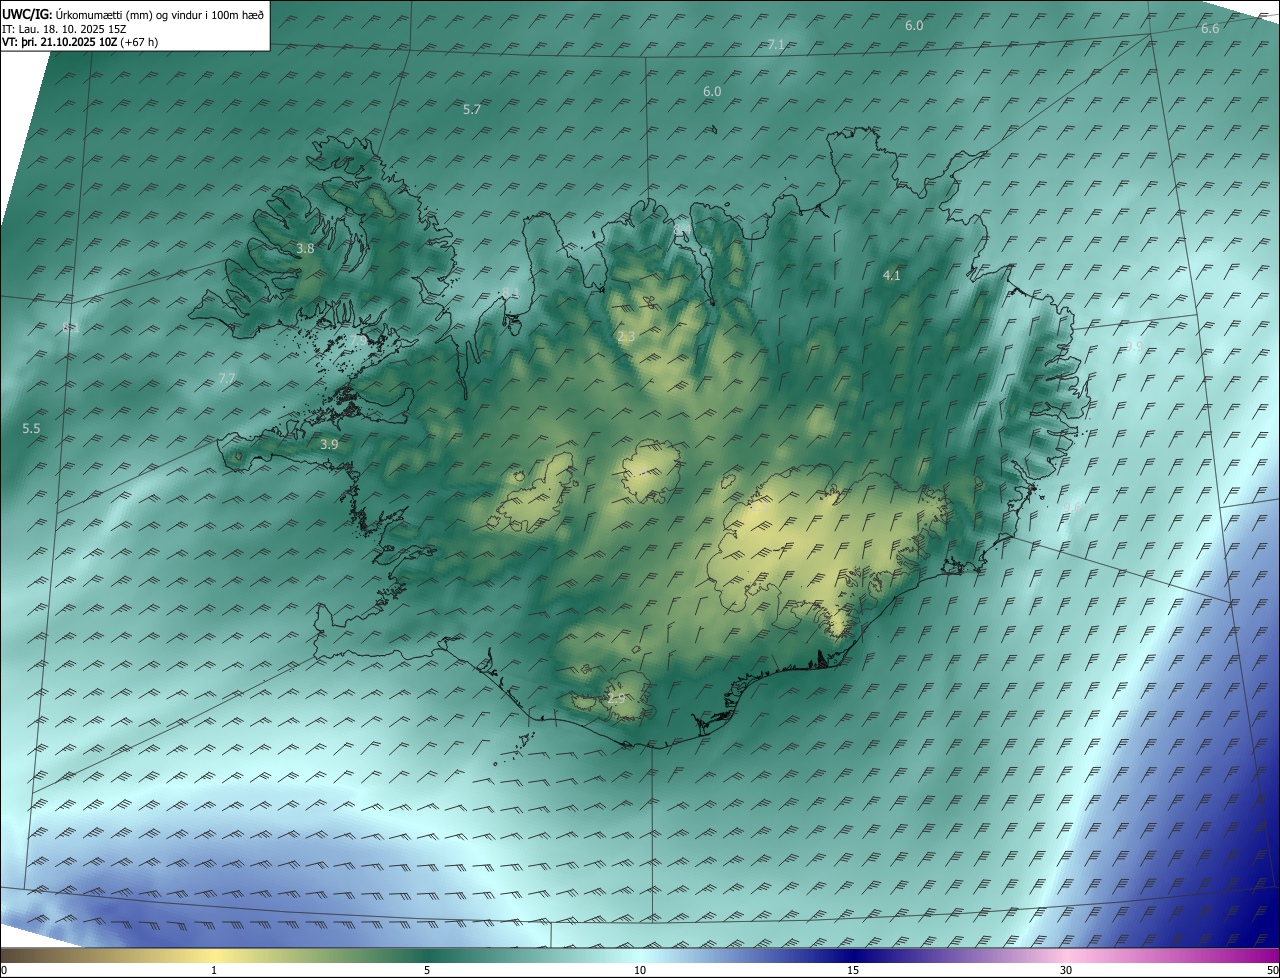Image resolution: width=1280 pixels, height=978 pixels.
Task: Click the pink color bar segment above "30"
Action: [x=1066, y=955]
